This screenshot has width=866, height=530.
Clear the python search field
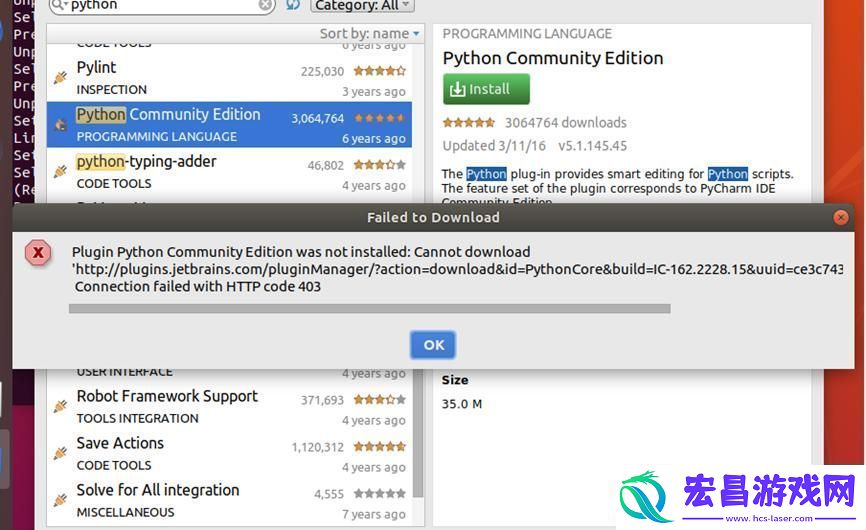point(265,5)
